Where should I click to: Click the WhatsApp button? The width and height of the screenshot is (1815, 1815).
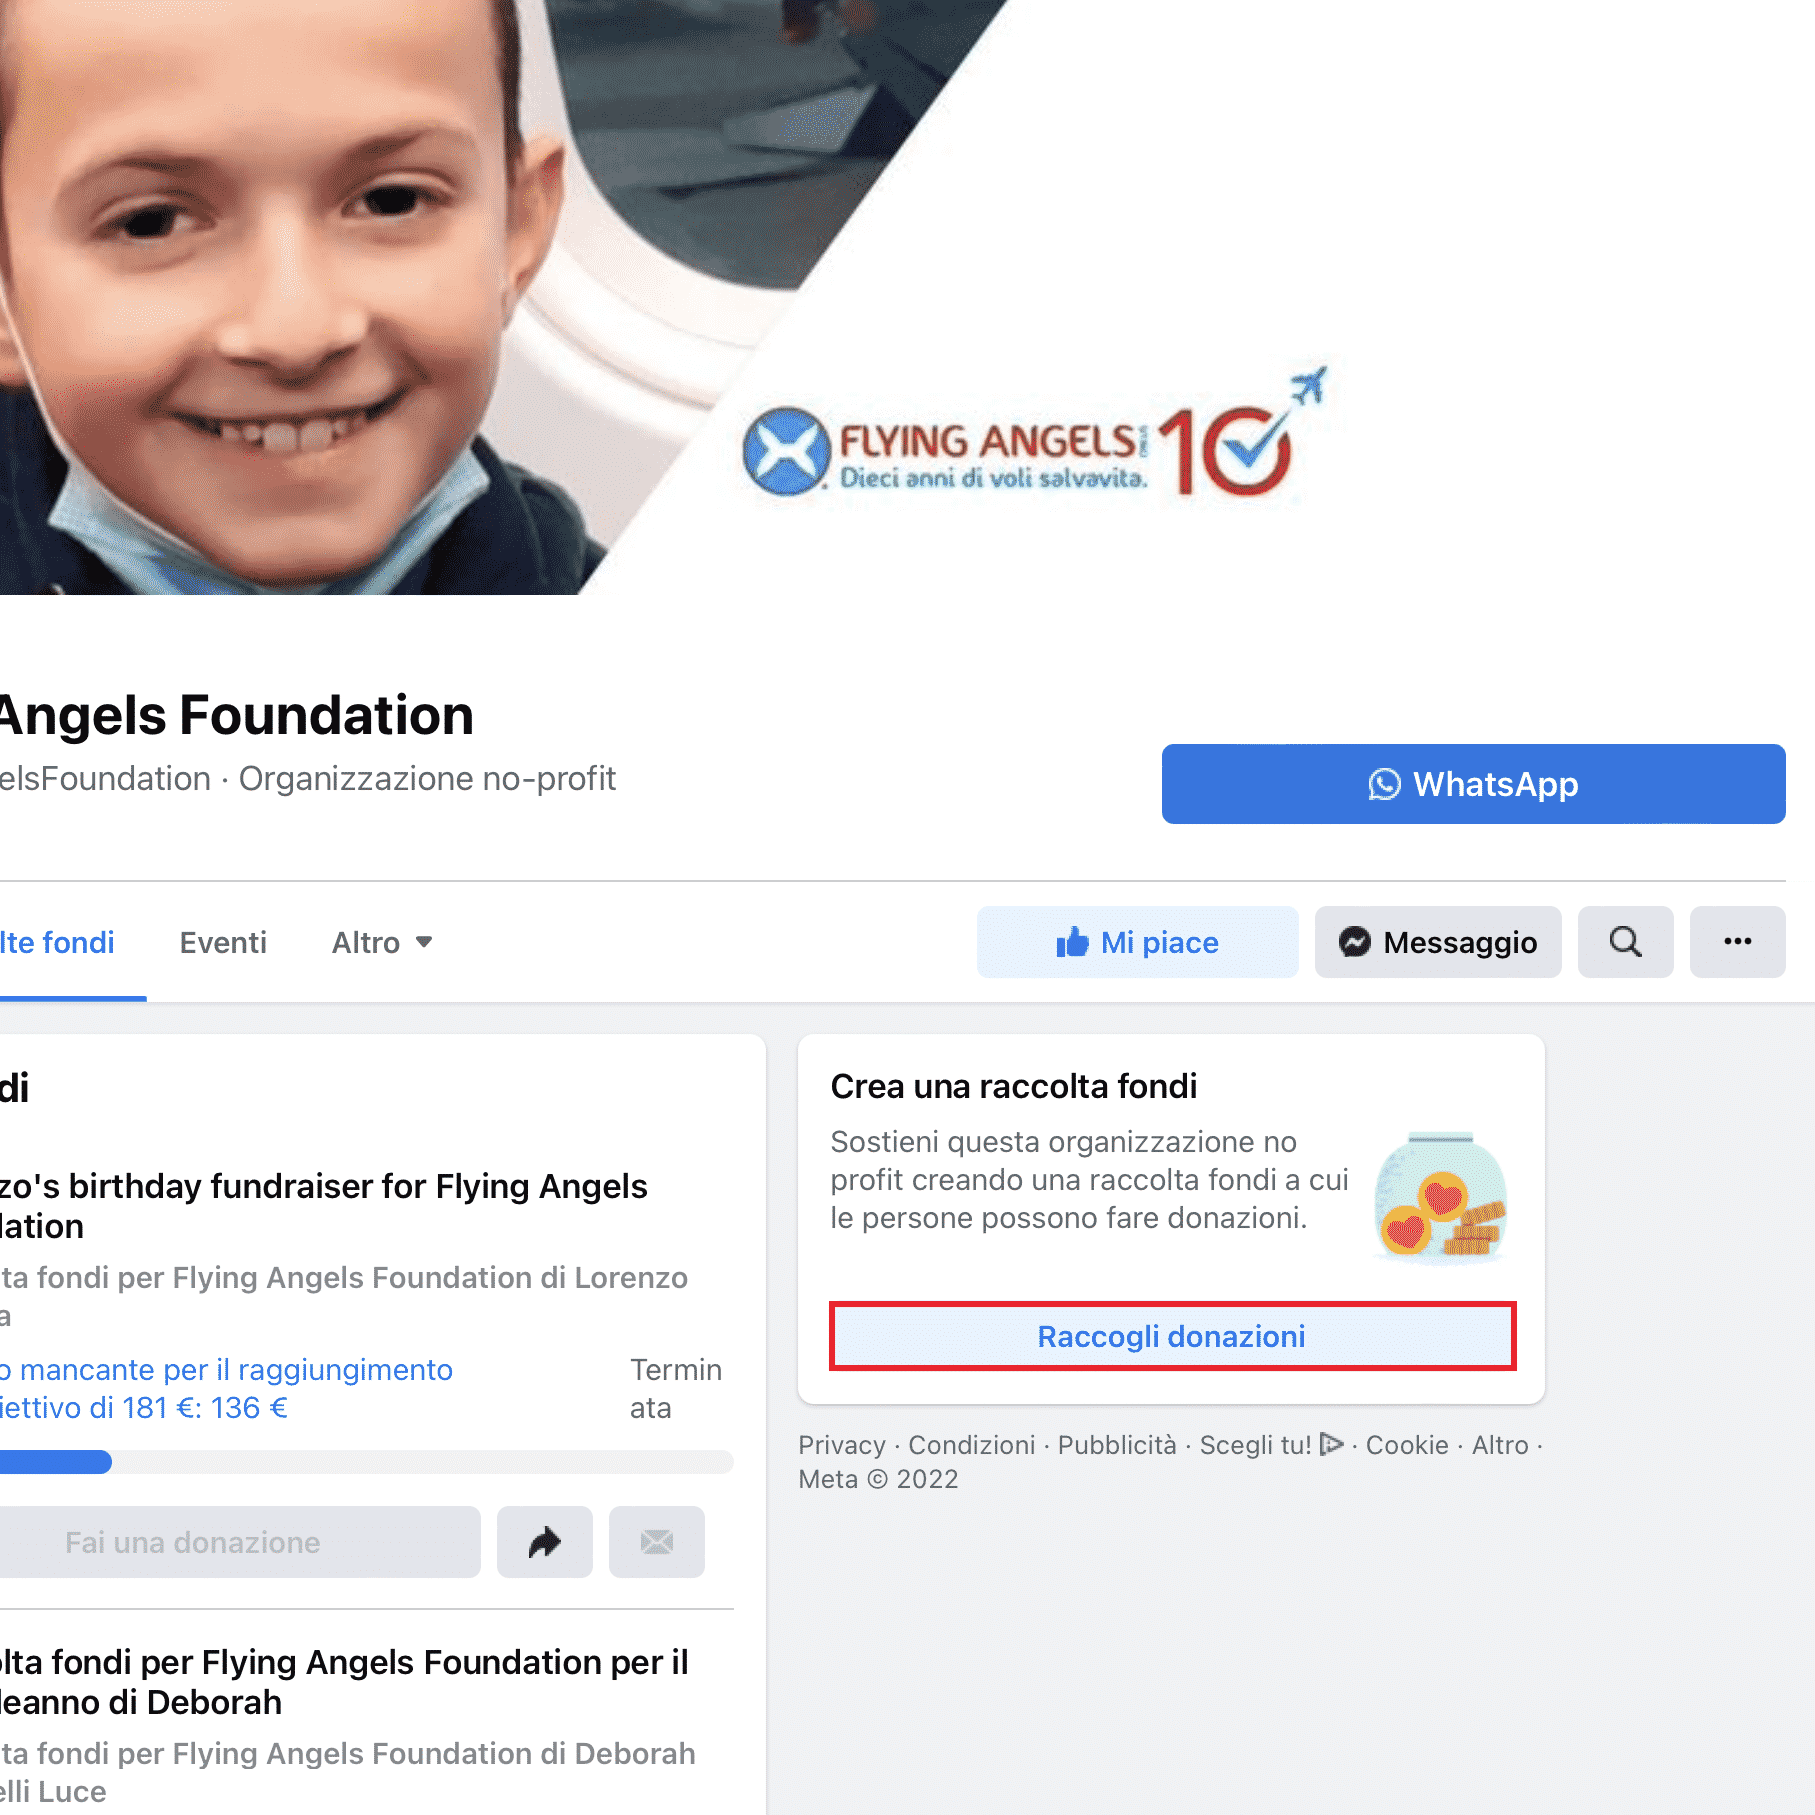(1473, 784)
